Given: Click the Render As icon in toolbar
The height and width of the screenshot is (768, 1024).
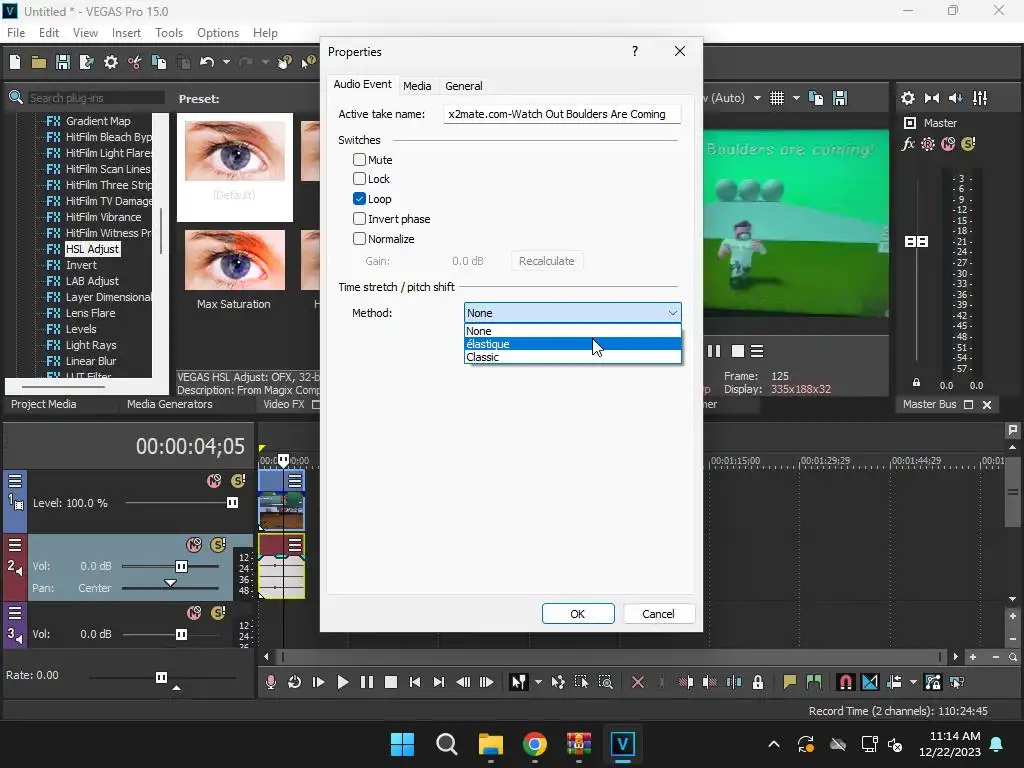Looking at the screenshot, I should click(x=86, y=62).
